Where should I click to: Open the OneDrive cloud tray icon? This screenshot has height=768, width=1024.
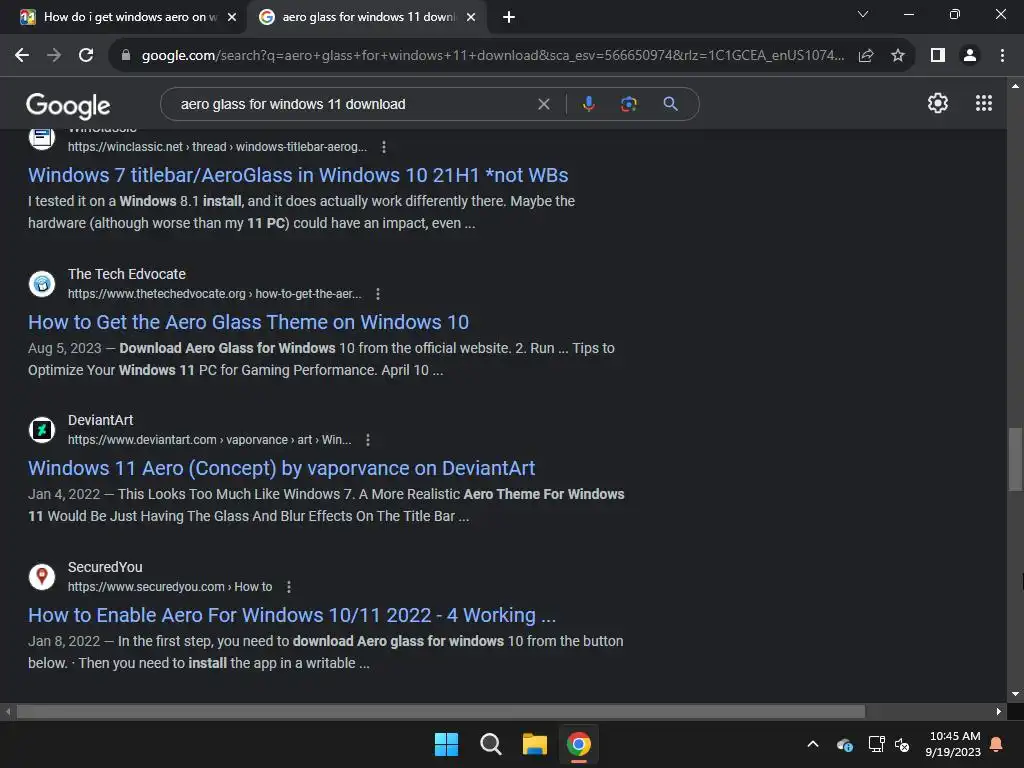pos(844,744)
